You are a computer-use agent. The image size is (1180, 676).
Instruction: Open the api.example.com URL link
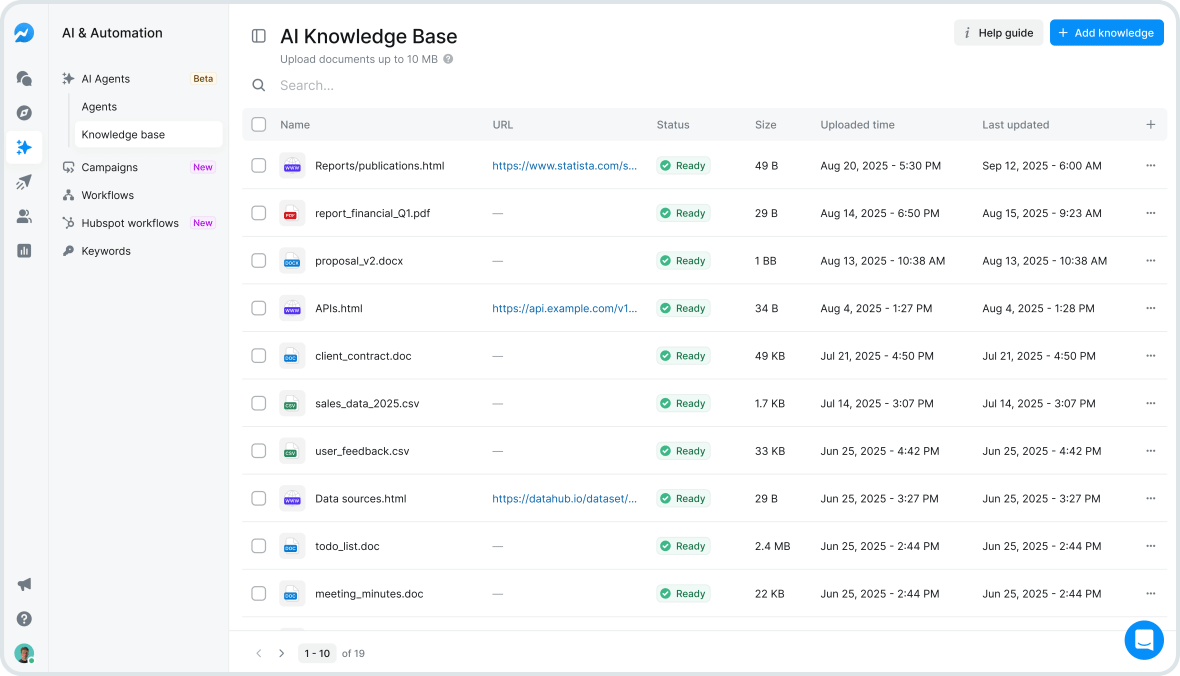(564, 308)
